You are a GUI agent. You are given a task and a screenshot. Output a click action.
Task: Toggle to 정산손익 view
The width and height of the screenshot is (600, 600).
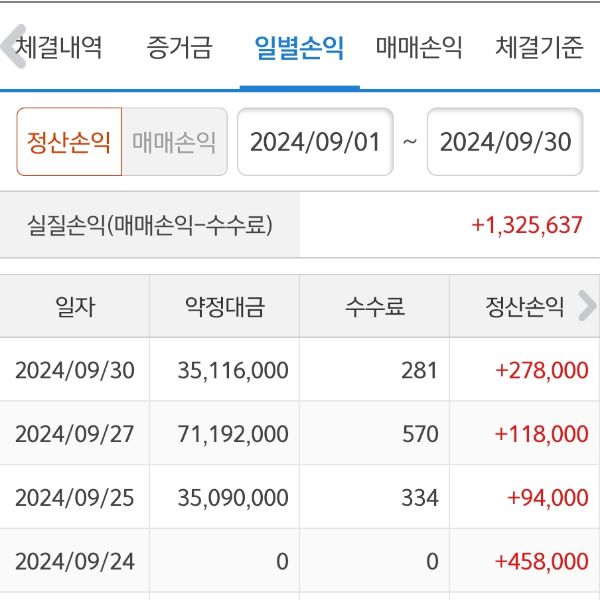tap(69, 142)
